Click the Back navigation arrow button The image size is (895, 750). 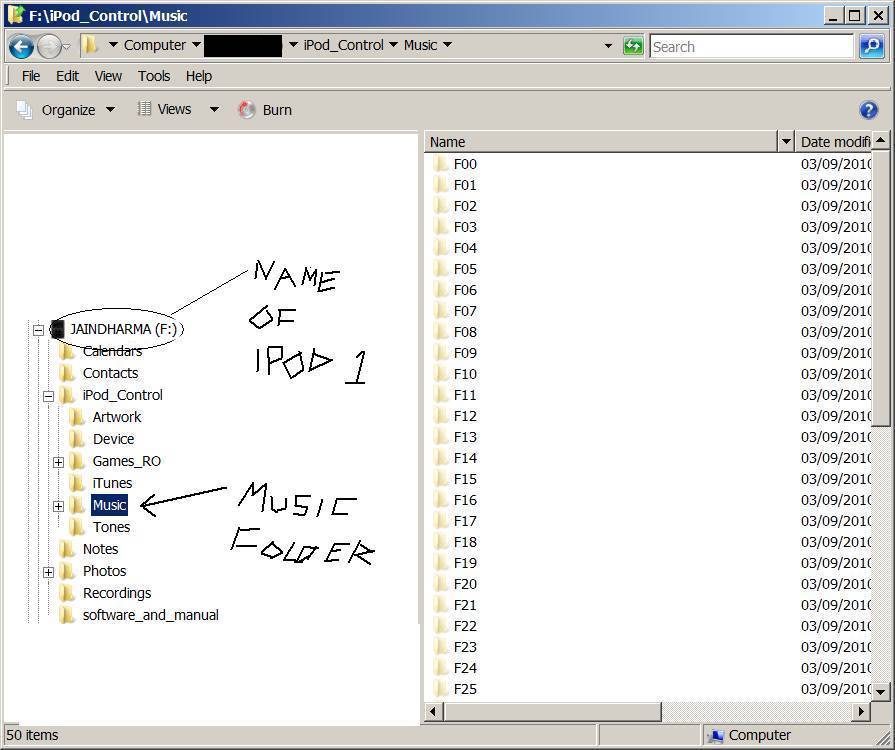point(21,46)
